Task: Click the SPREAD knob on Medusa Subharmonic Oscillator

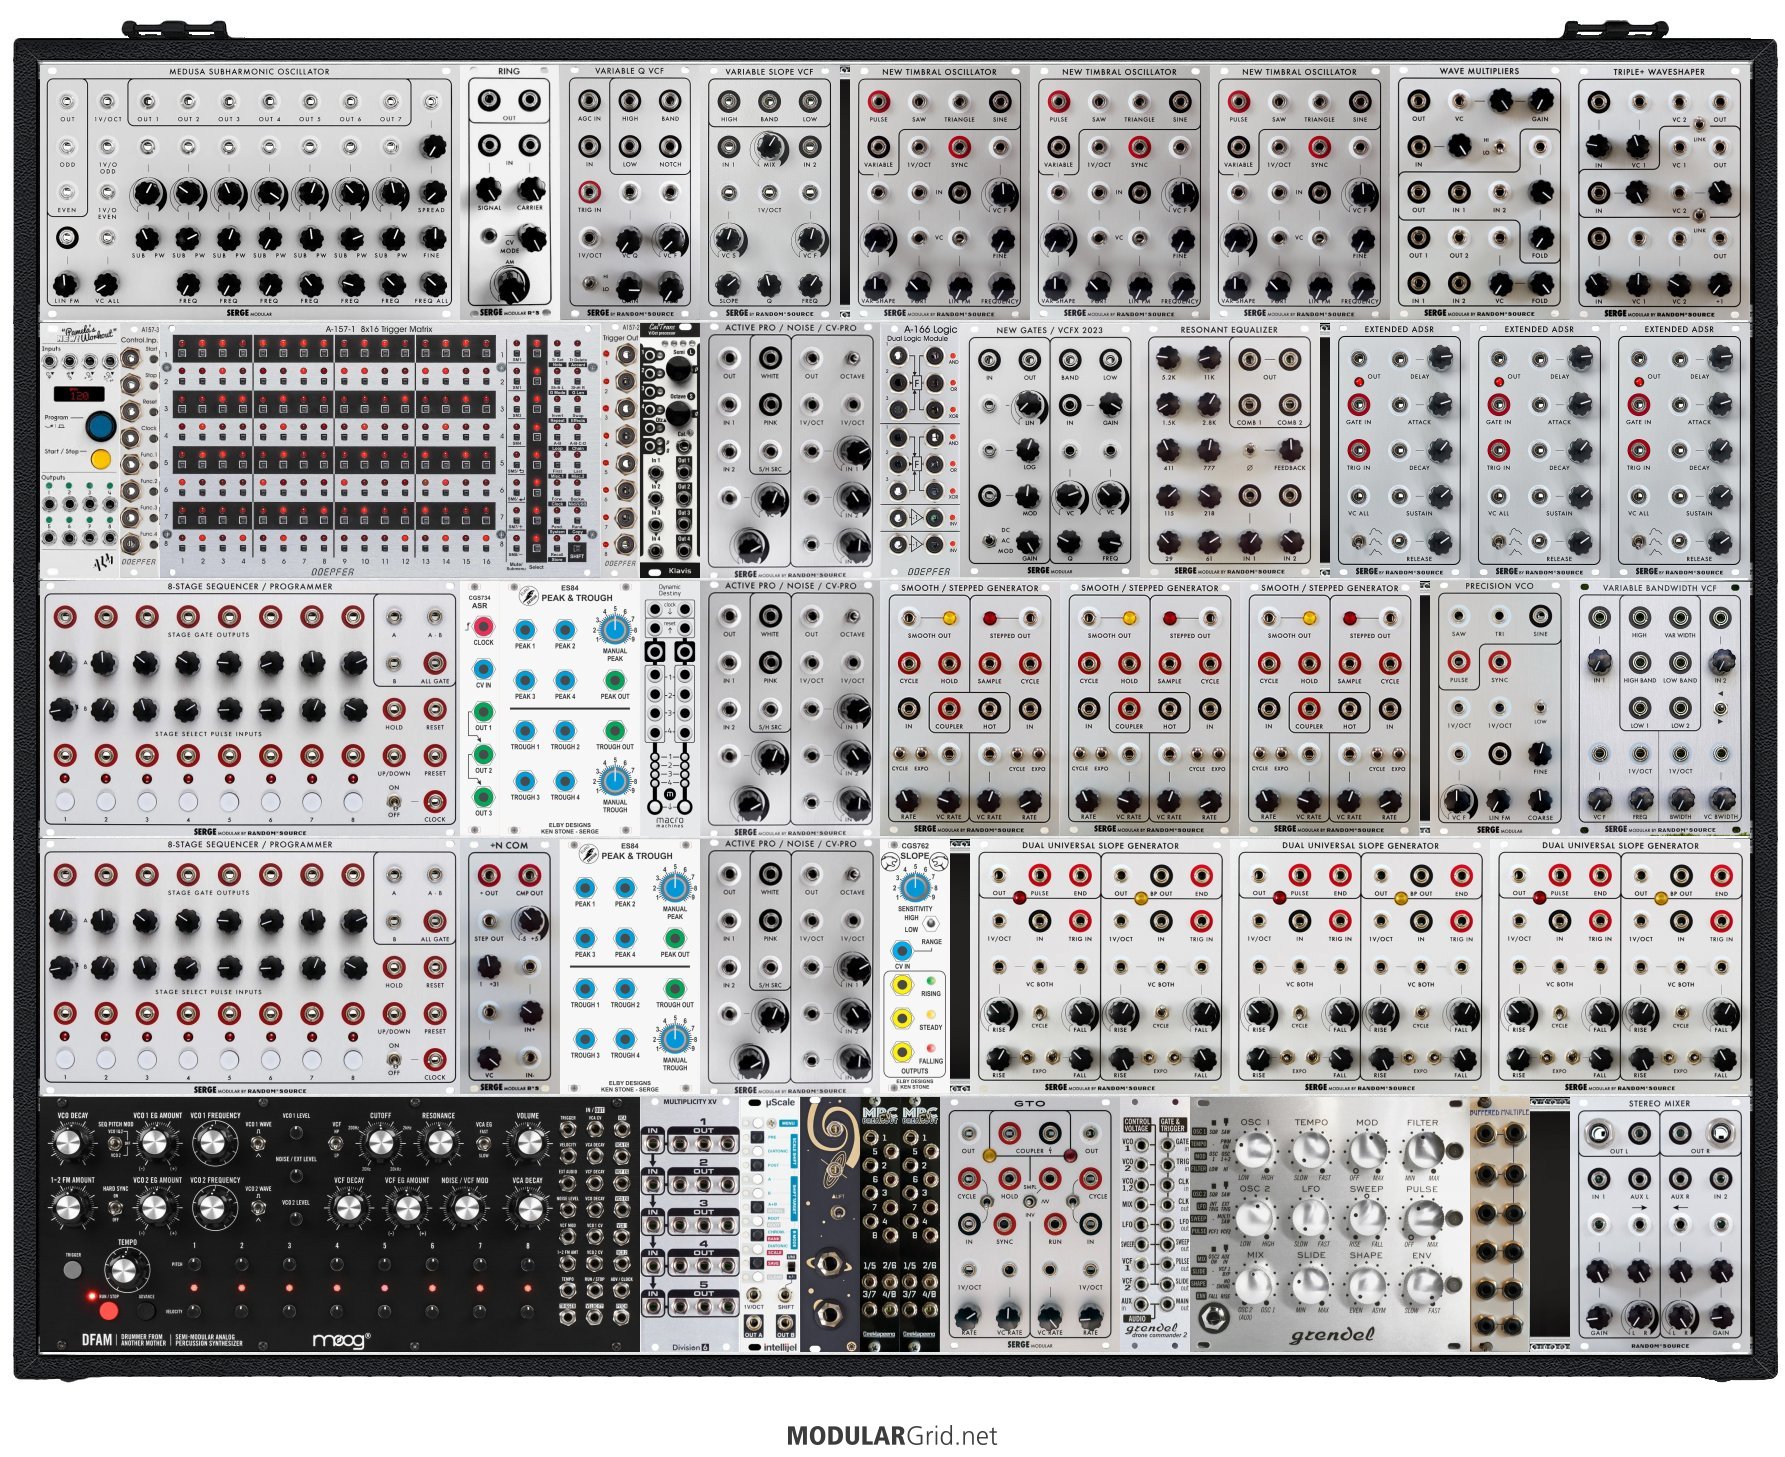Action: (432, 192)
